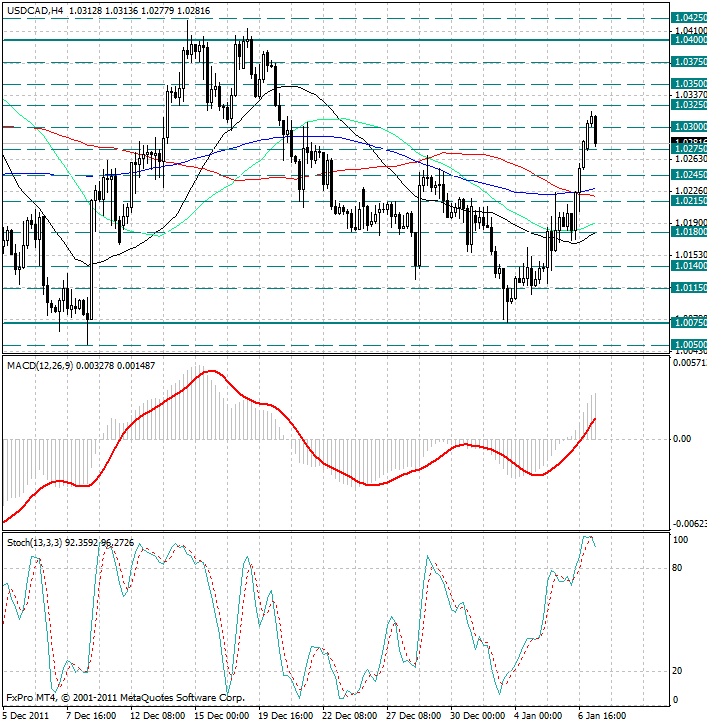Click the 1.0140 price level label
This screenshot has height=723, width=707.
(x=689, y=266)
